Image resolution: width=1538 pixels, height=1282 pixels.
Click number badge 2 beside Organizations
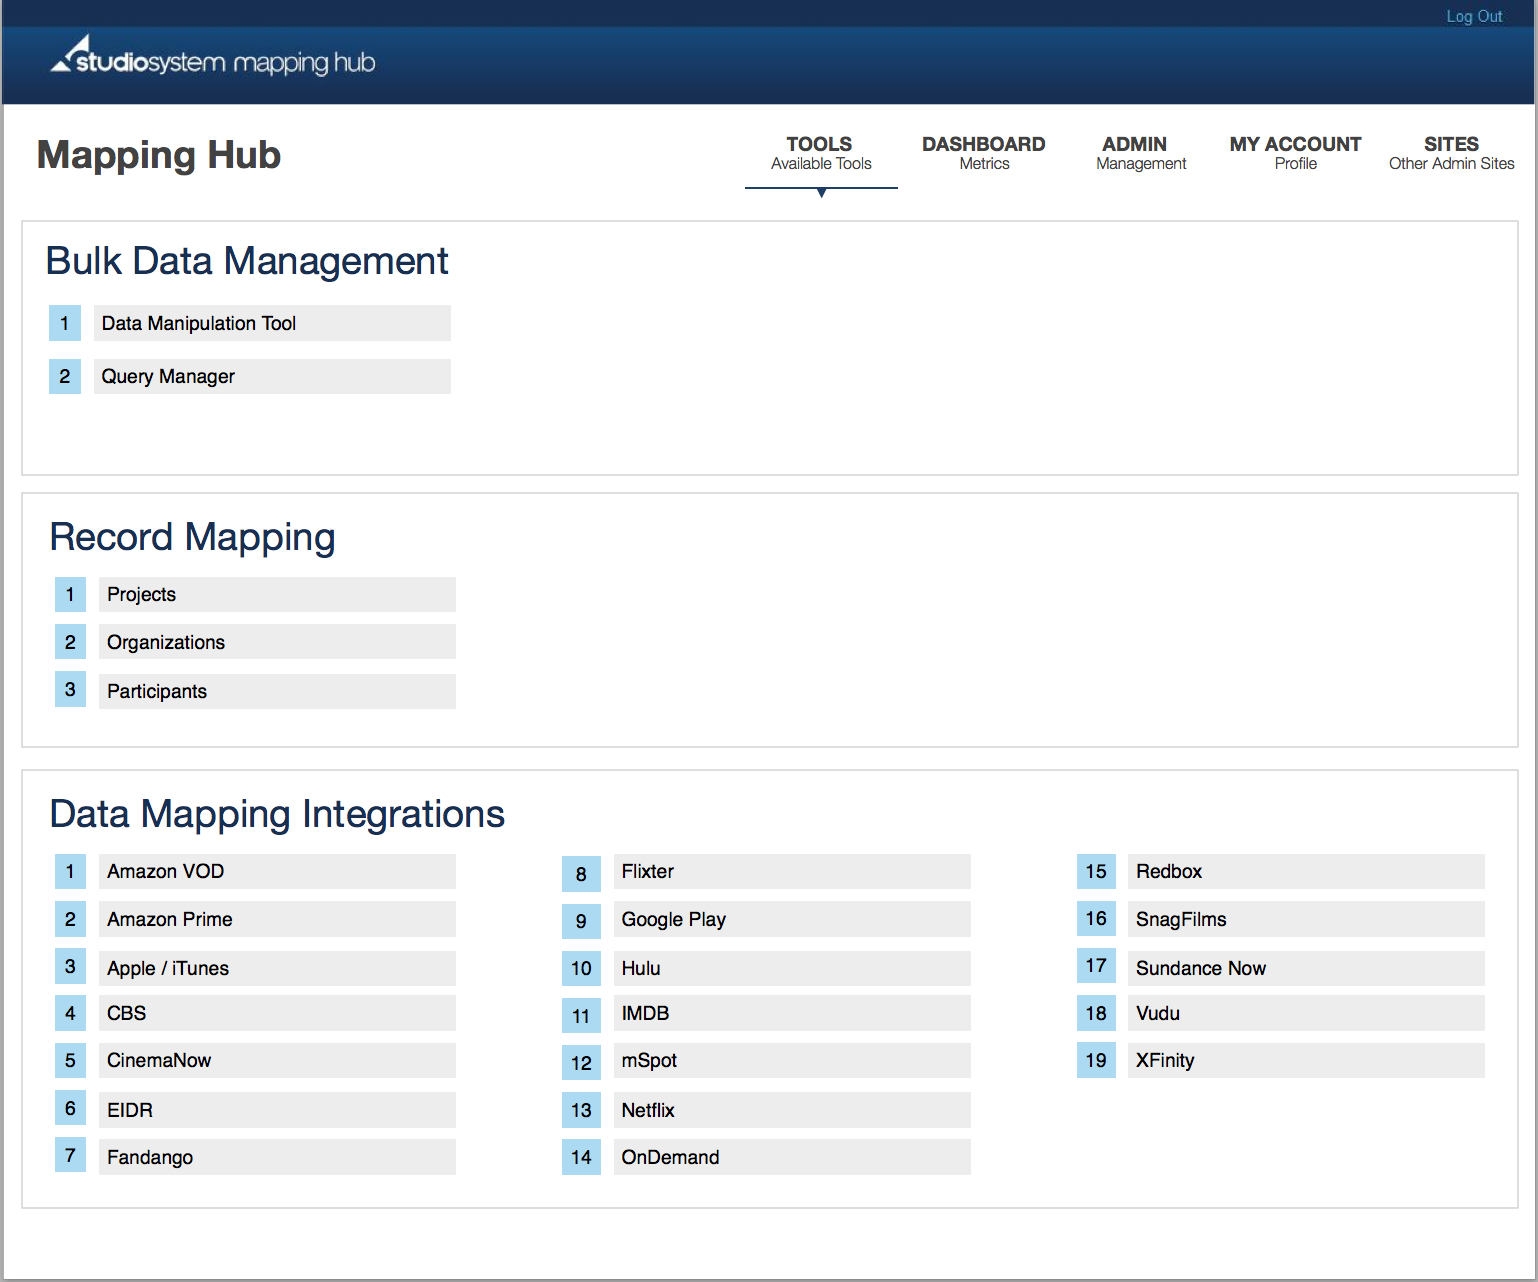point(70,642)
